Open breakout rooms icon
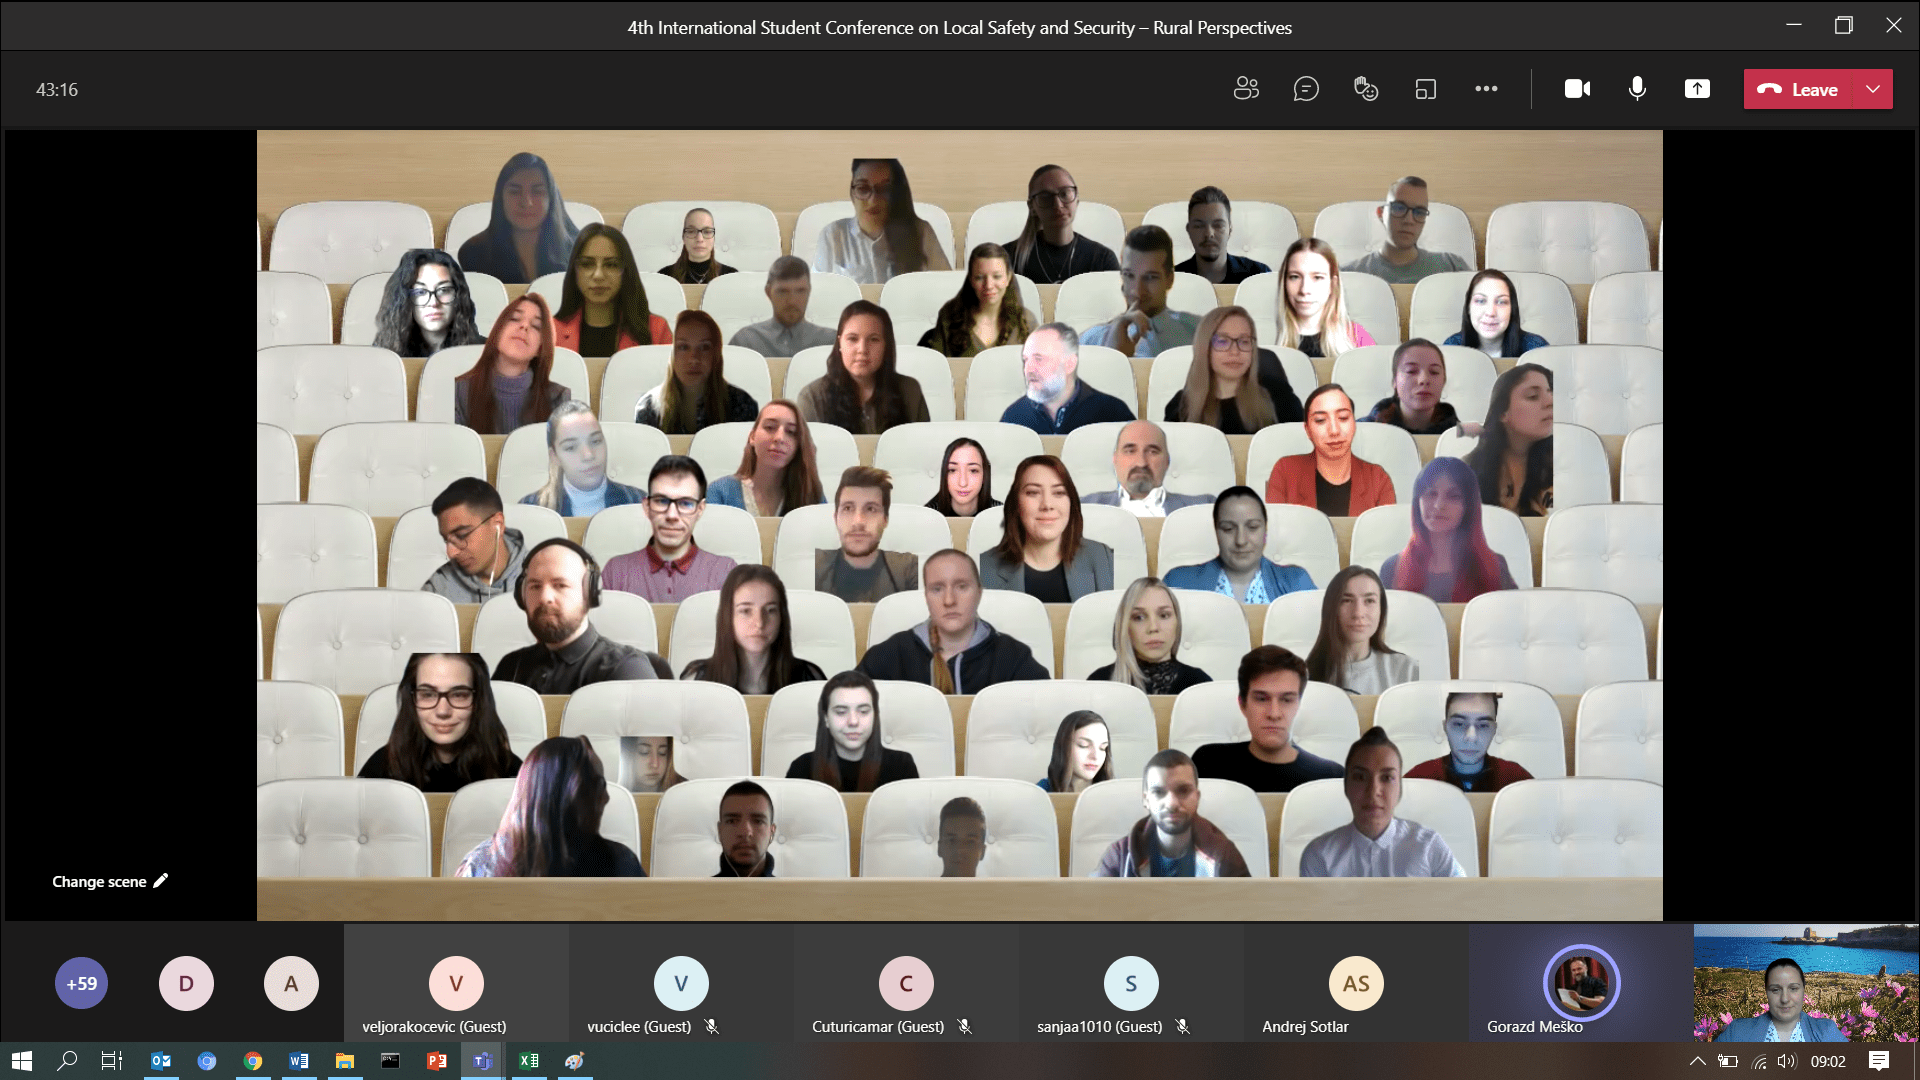Screen dimensions: 1920x1080 (x=1426, y=89)
